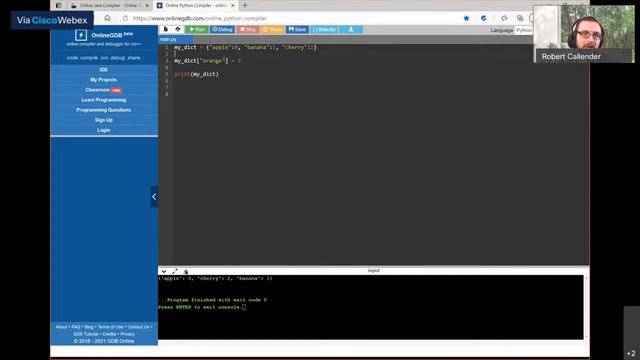
Task: Click the console vertical scrollbar
Action: pos(587,307)
